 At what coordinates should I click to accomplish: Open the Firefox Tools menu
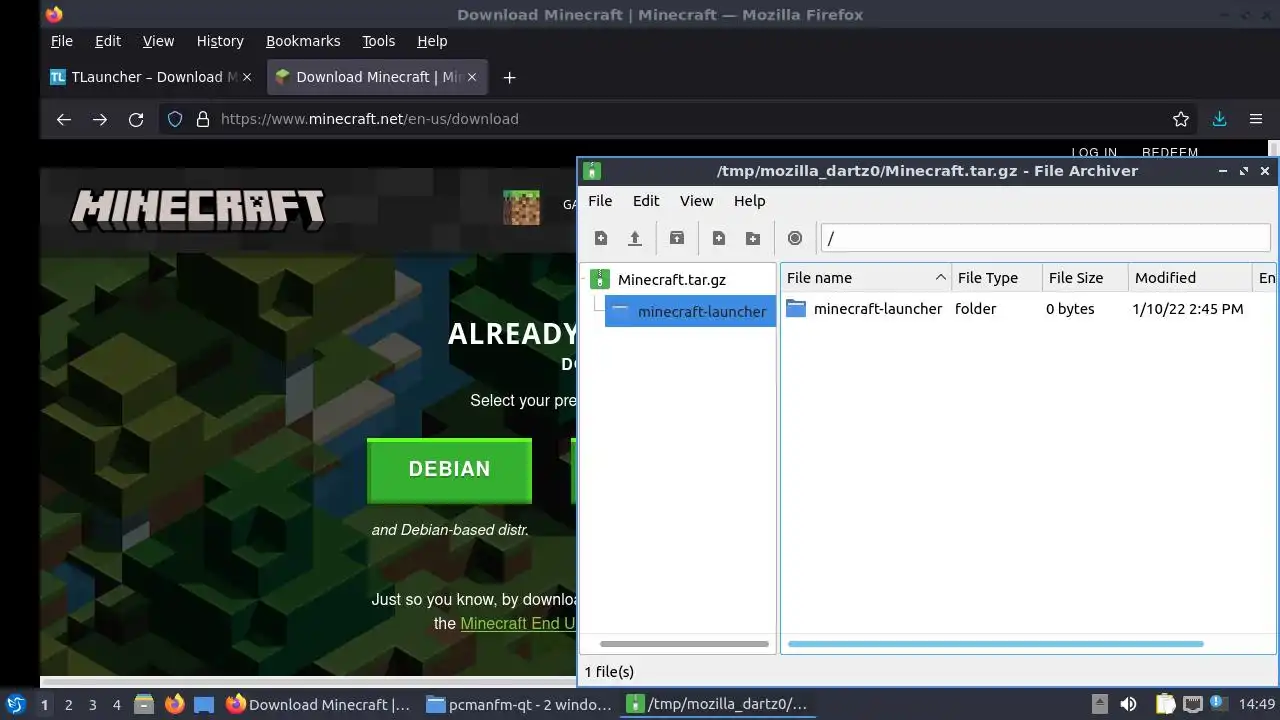click(x=378, y=41)
